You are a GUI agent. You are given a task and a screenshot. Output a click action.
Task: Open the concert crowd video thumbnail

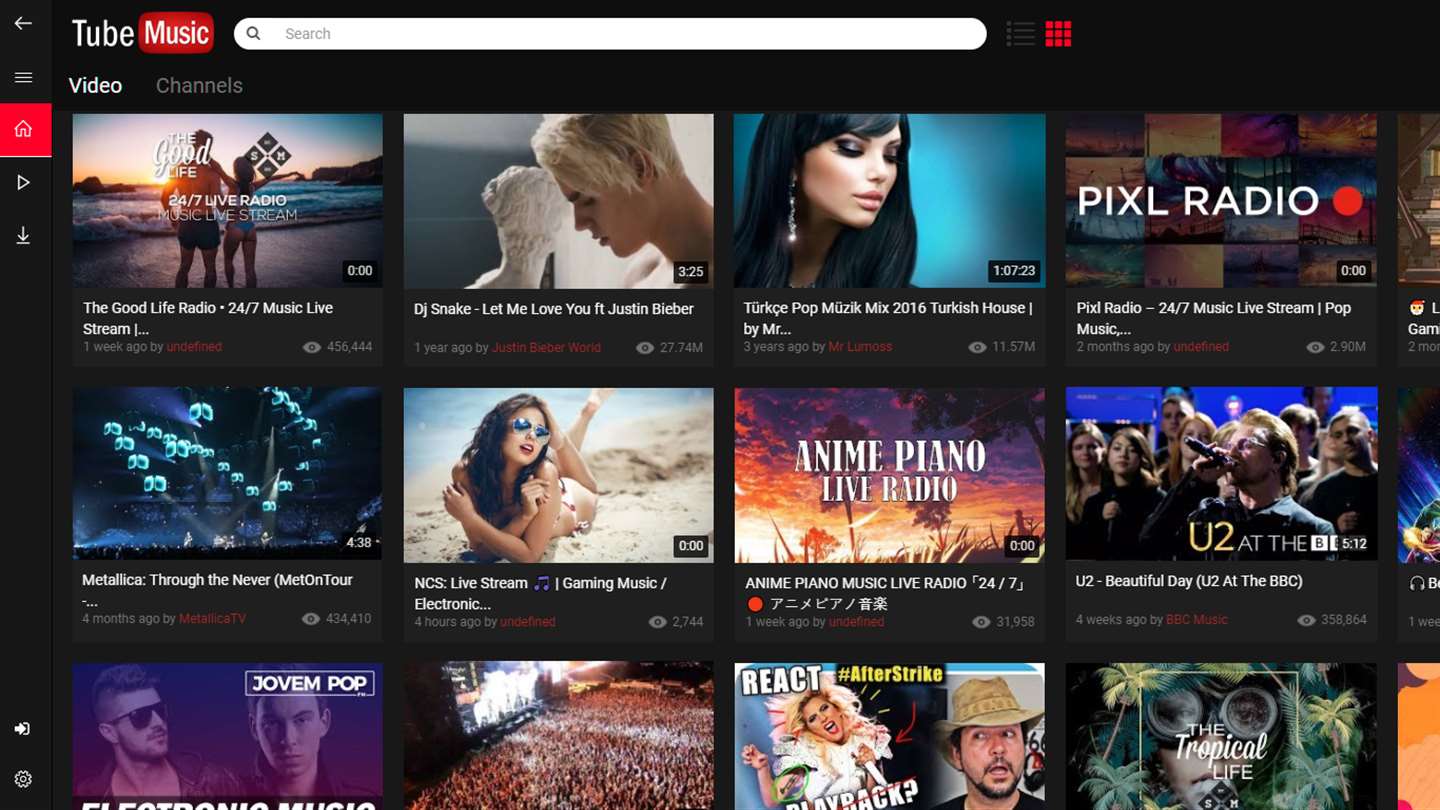558,736
